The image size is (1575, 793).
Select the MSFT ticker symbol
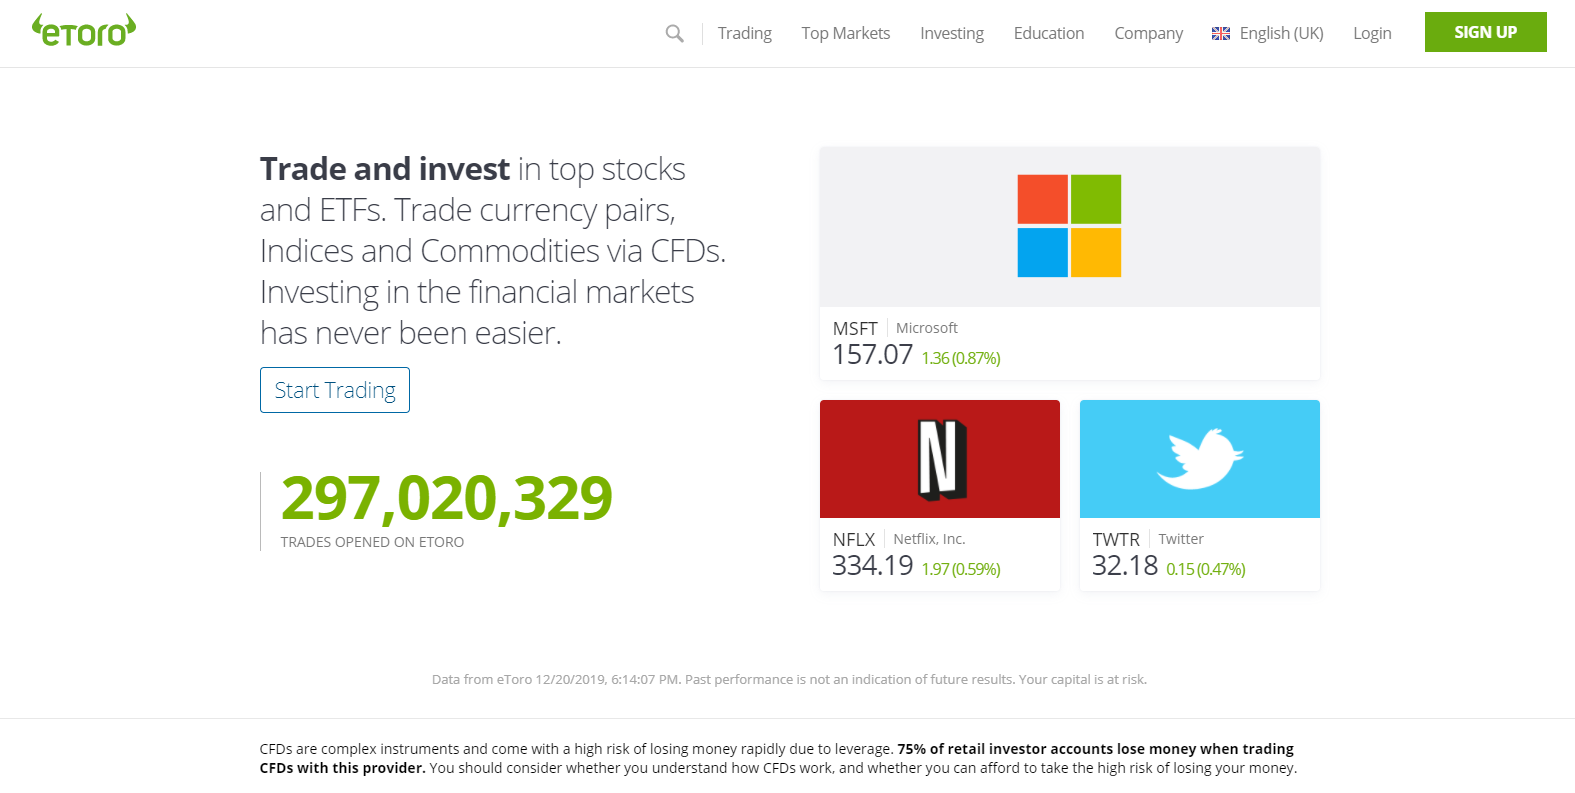click(855, 328)
